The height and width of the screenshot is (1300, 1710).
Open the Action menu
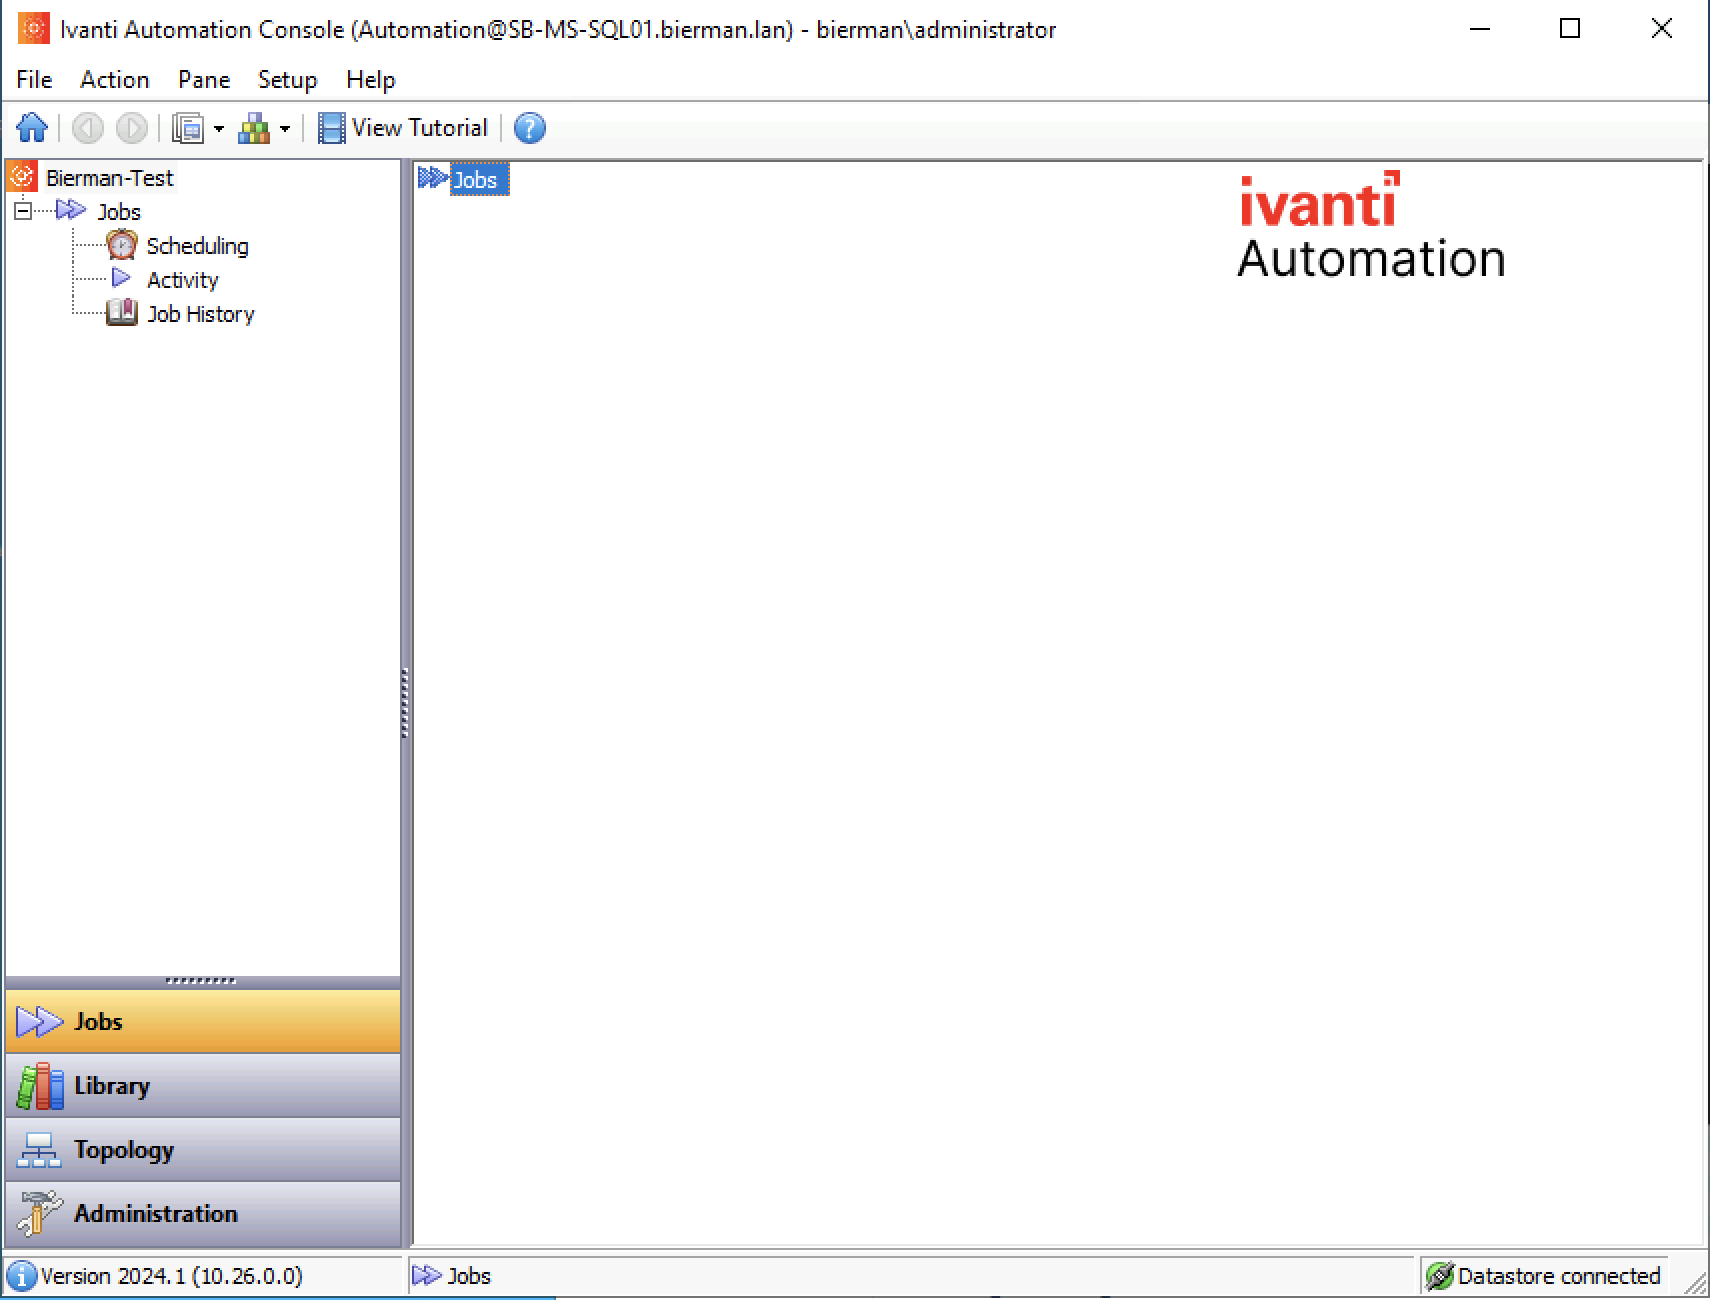115,80
